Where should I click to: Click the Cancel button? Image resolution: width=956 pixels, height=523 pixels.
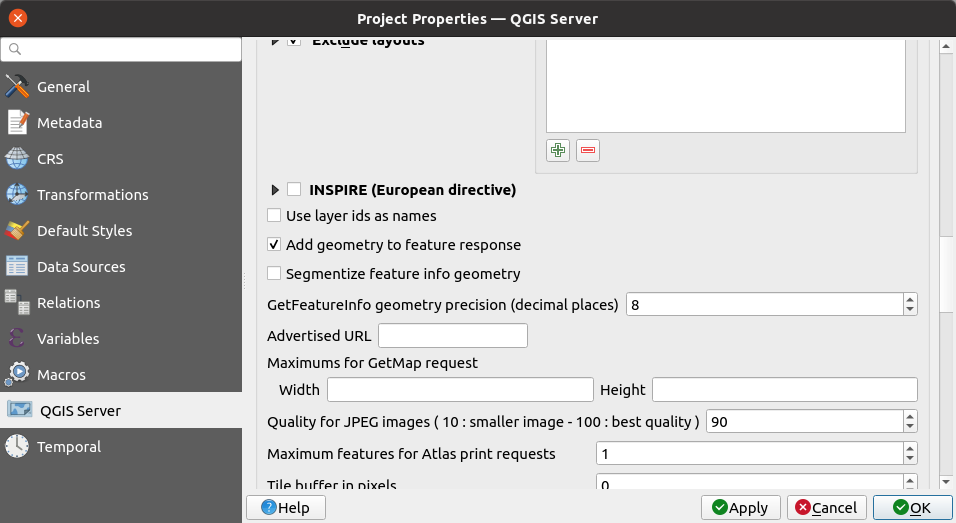(x=827, y=507)
